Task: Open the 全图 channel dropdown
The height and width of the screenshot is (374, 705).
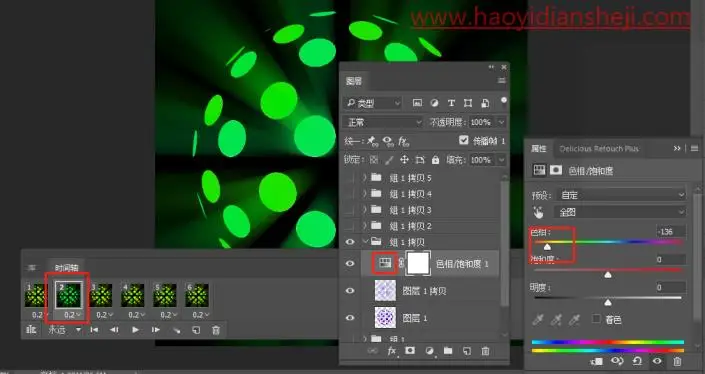Action: [621, 212]
